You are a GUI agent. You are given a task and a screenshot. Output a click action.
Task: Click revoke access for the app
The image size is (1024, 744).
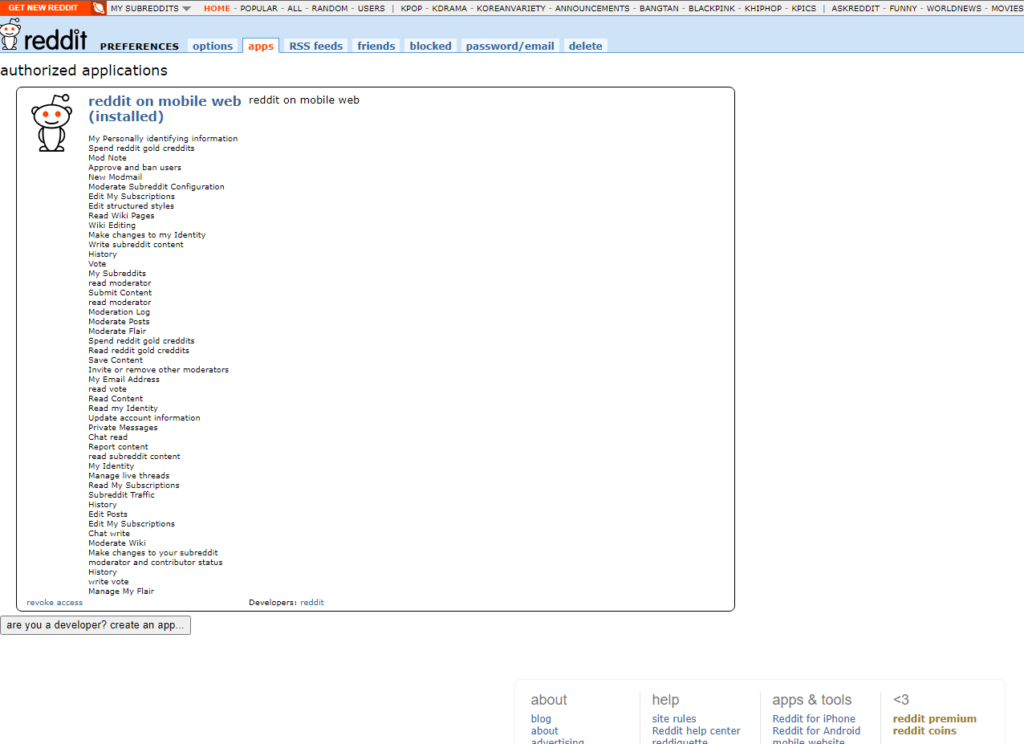pyautogui.click(x=55, y=602)
